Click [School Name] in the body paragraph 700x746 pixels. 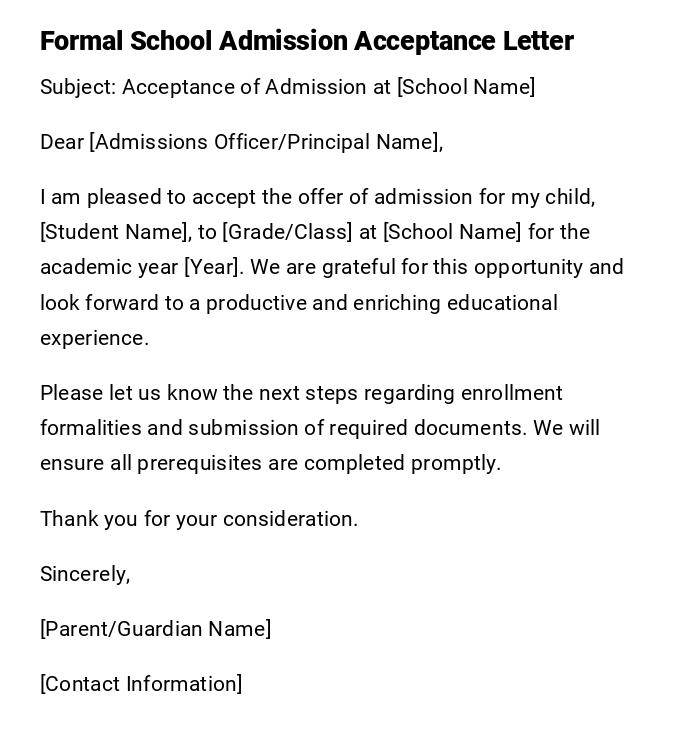[452, 232]
